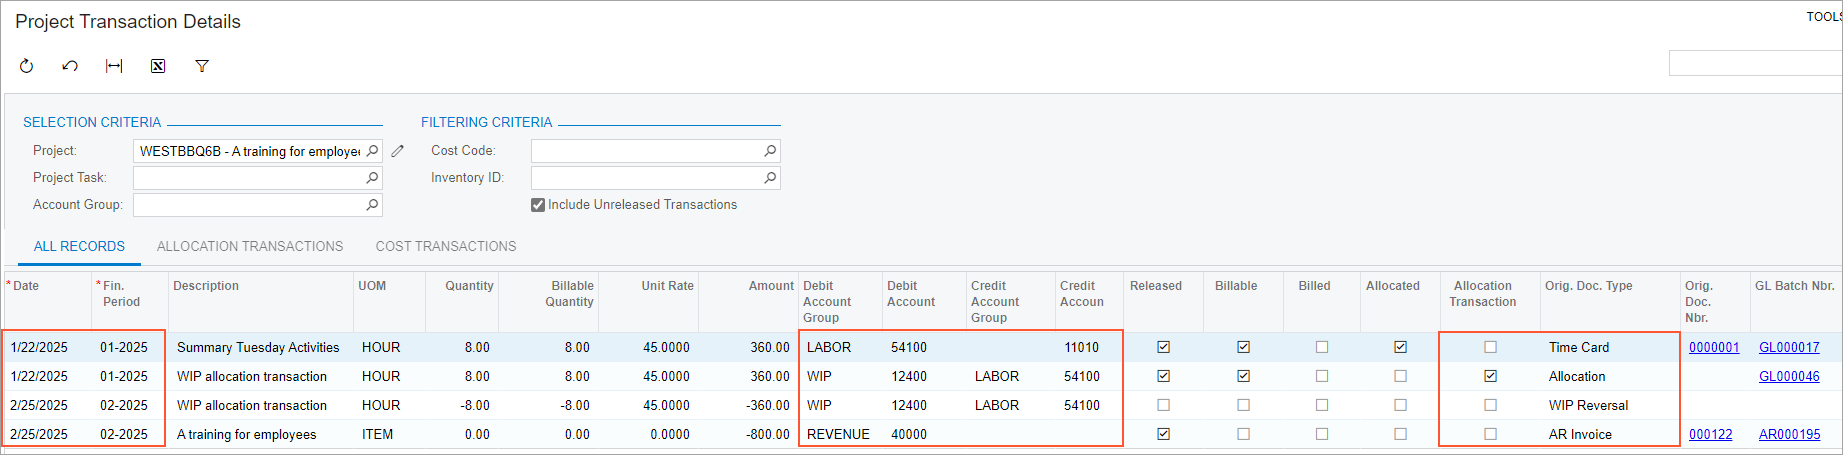
Task: Switch to Cost Transactions tab
Action: [446, 246]
